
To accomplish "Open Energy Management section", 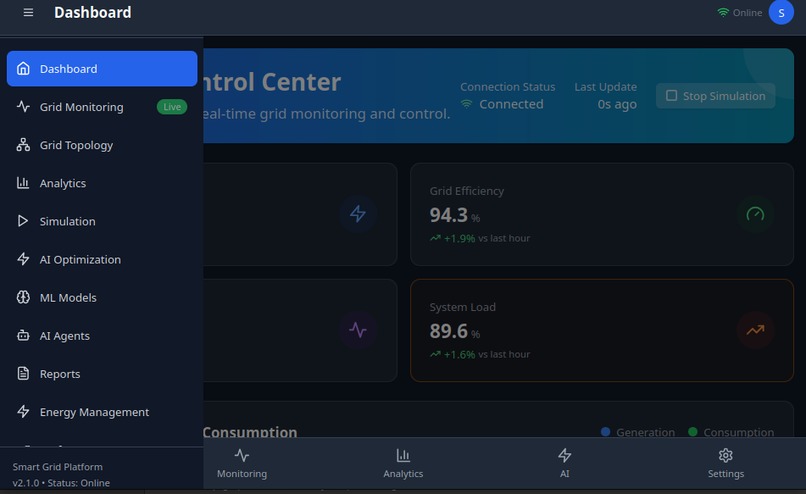I will point(102,411).
